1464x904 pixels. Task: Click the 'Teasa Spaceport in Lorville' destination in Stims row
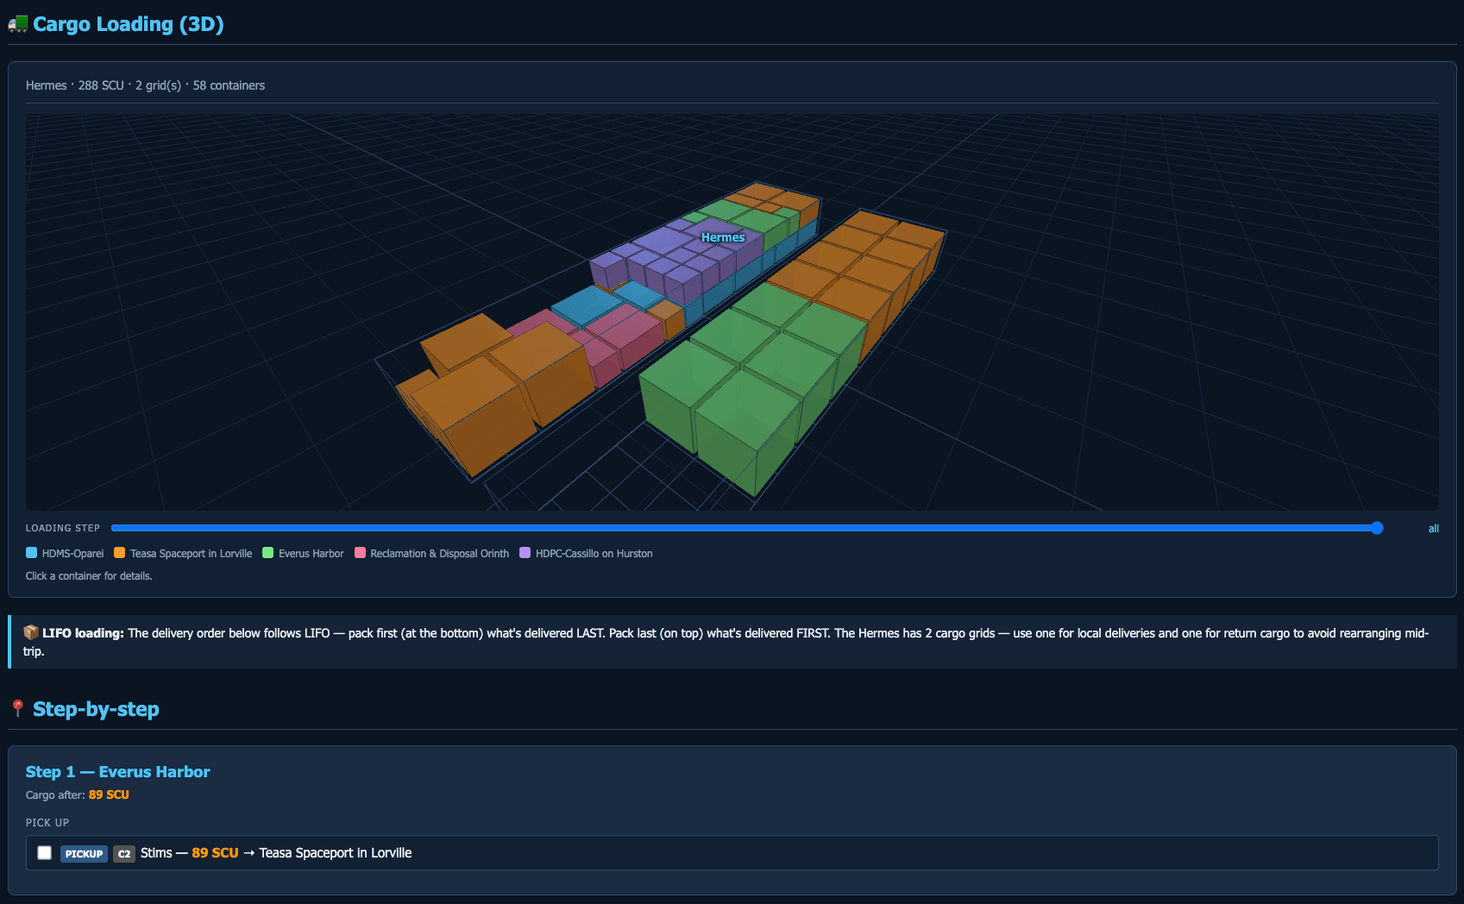coord(335,853)
